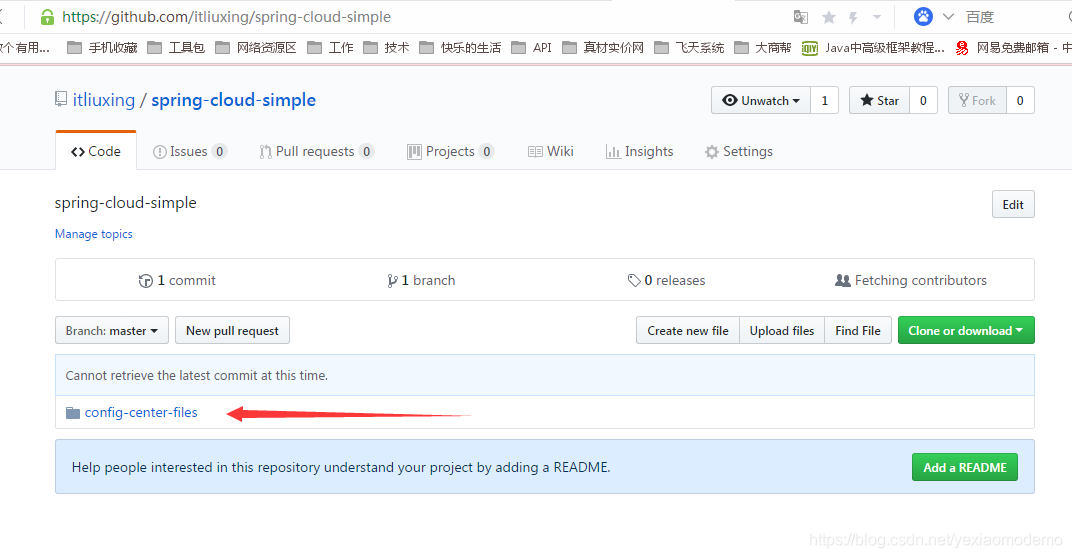Screen dimensions: 1072x558
Task: Bookmark page with the star icon in address bar
Action: pos(829,17)
